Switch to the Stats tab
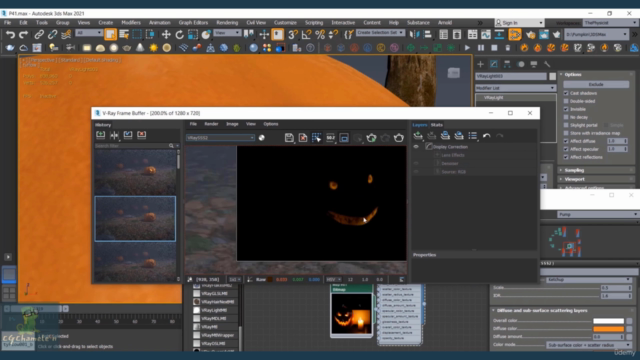 pos(437,125)
